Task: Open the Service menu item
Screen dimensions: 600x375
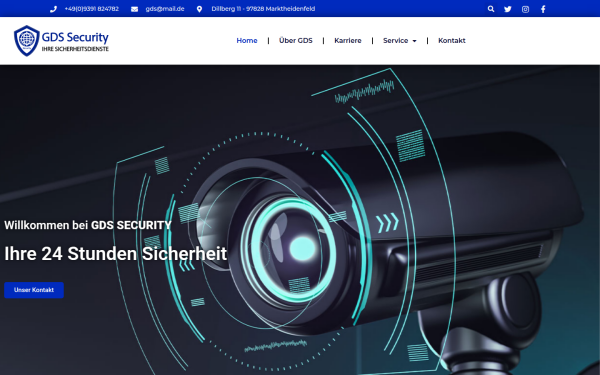Action: click(396, 41)
